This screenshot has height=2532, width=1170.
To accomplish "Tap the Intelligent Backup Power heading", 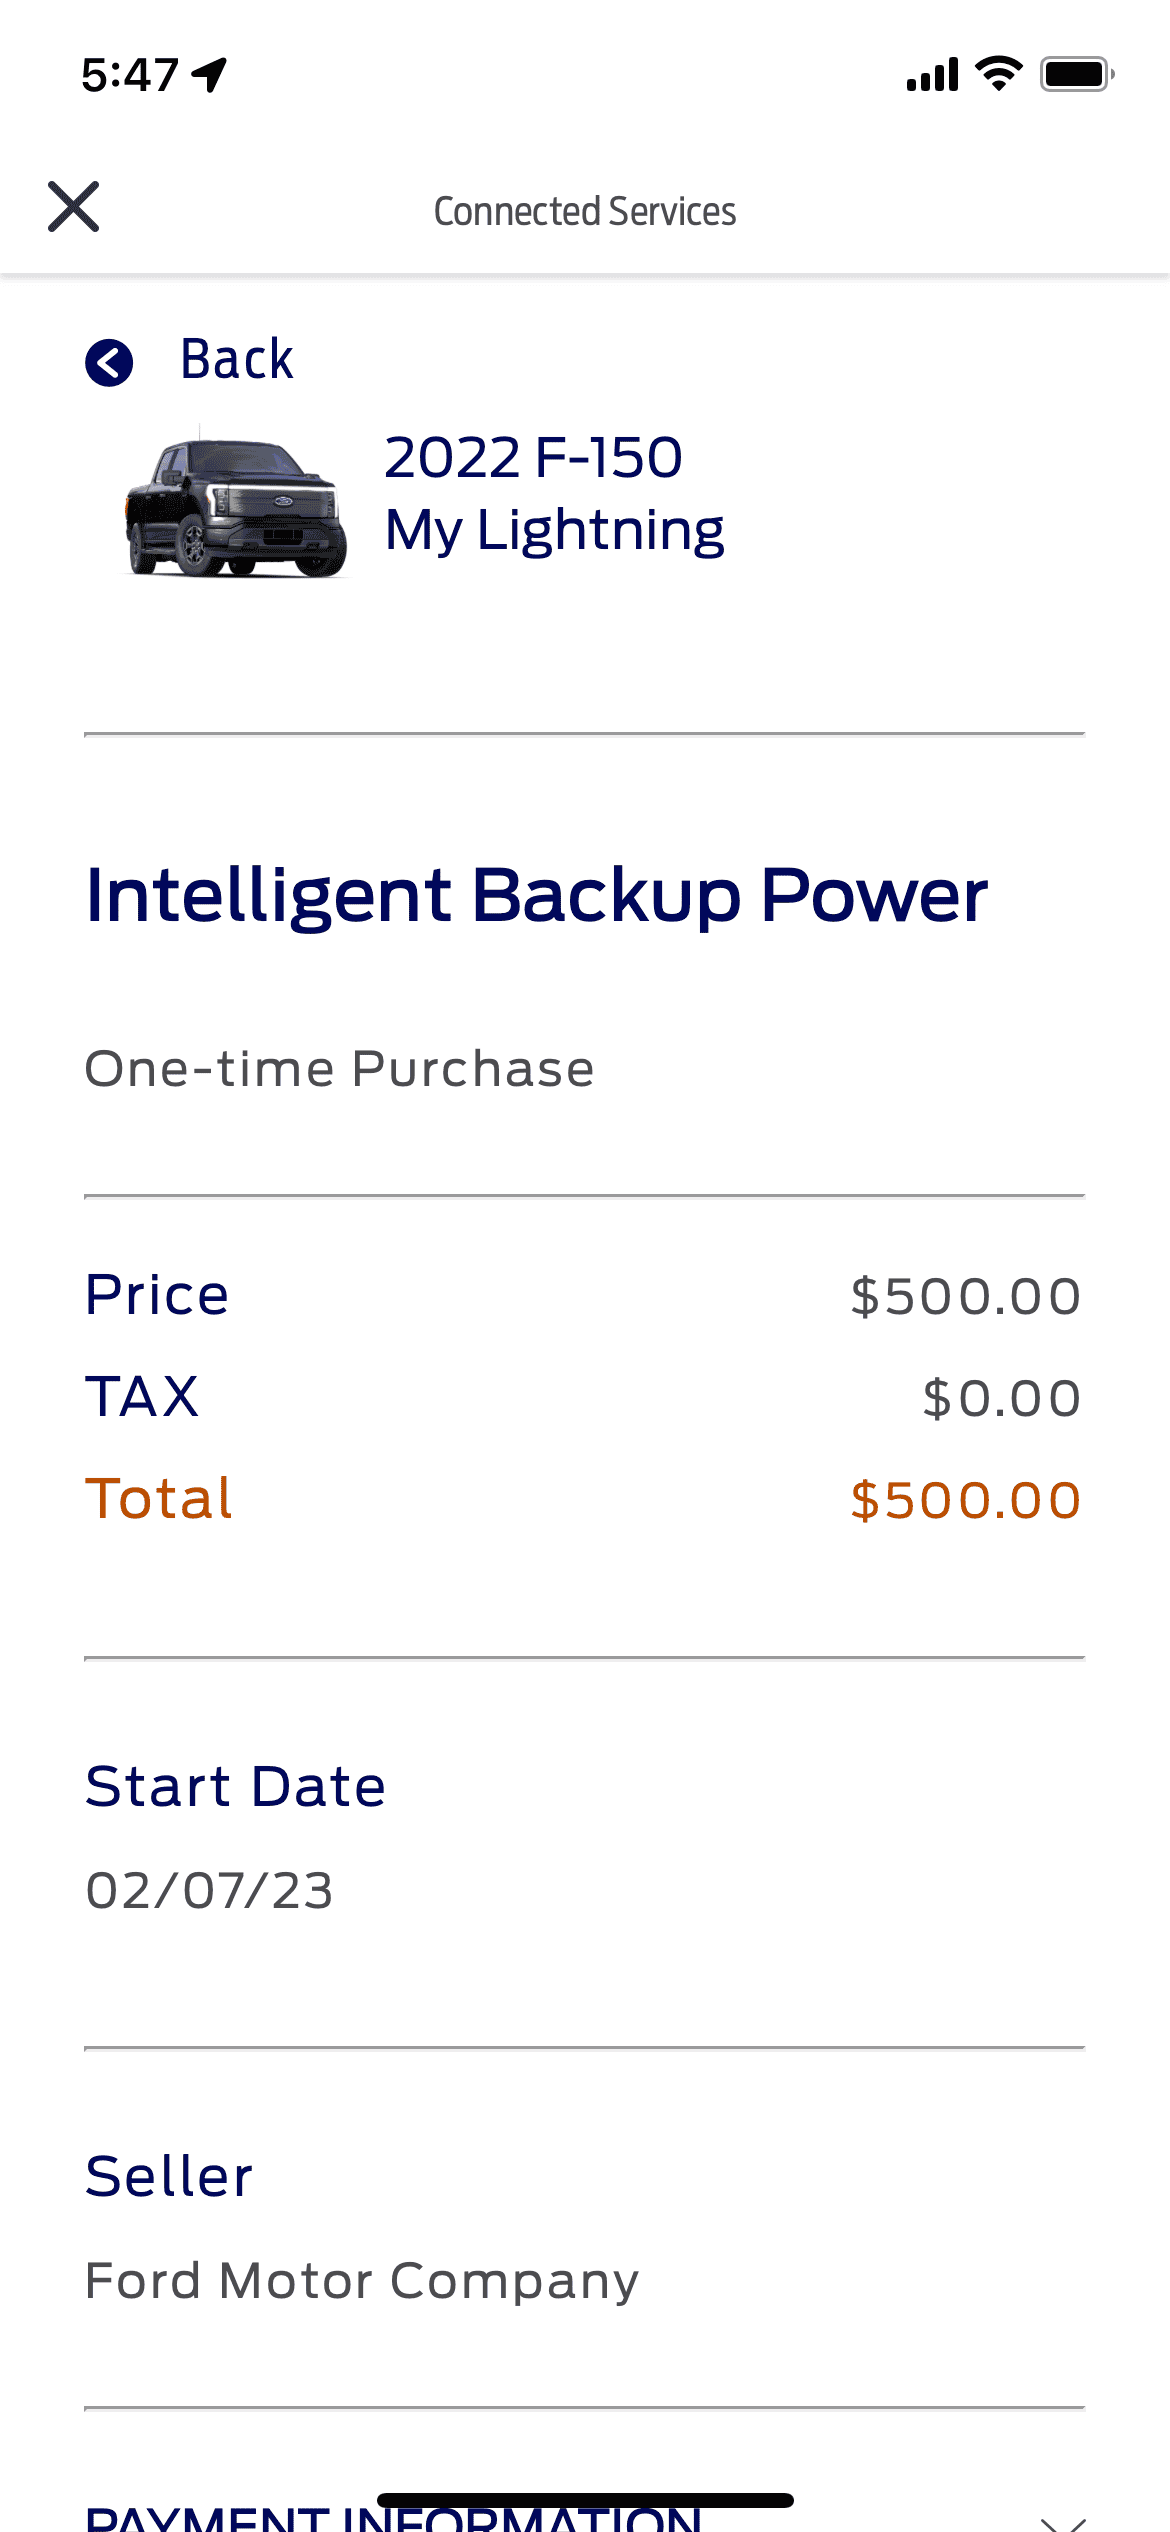I will click(x=537, y=895).
